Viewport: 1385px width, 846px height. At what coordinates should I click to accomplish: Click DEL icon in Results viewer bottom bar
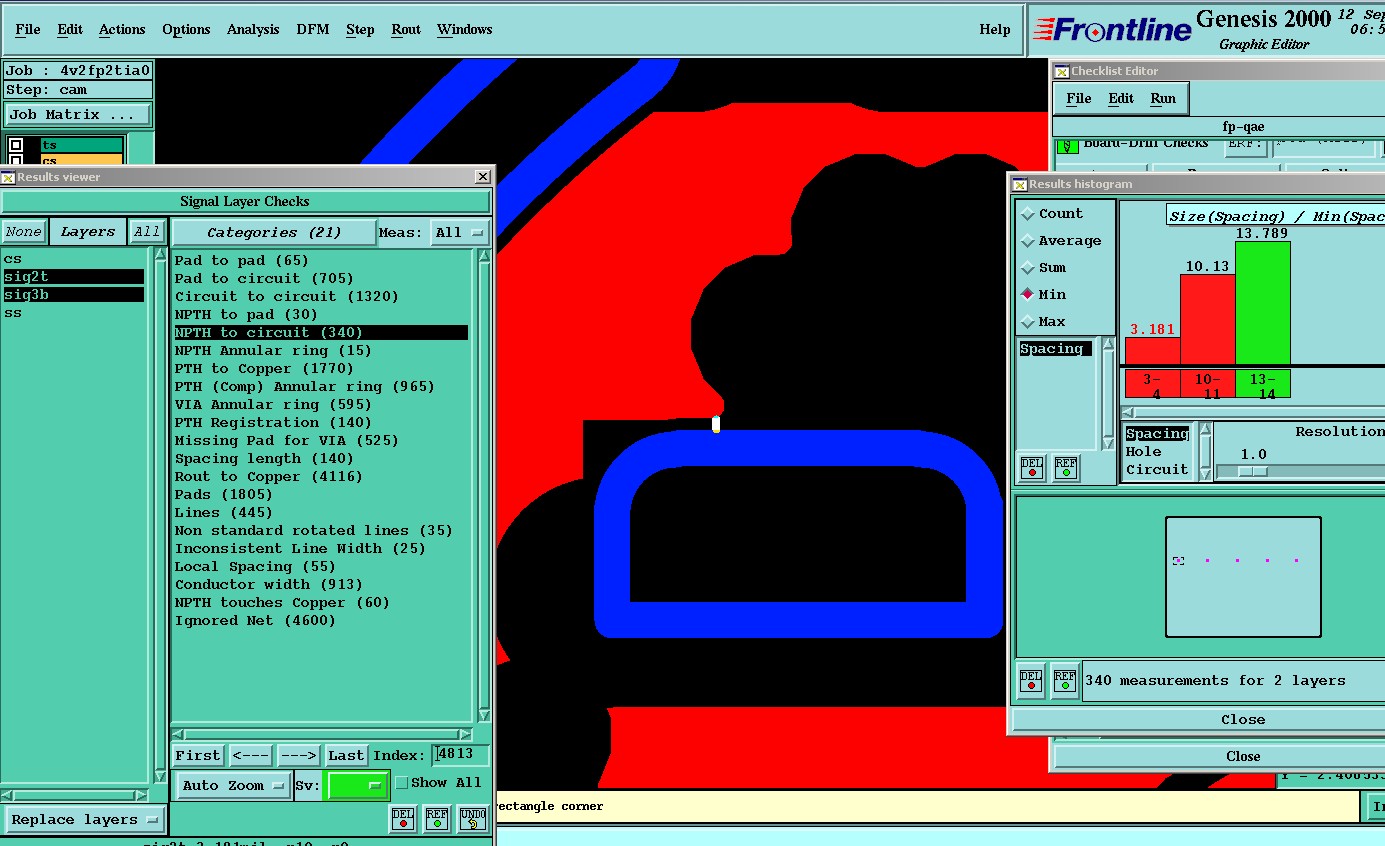[402, 819]
